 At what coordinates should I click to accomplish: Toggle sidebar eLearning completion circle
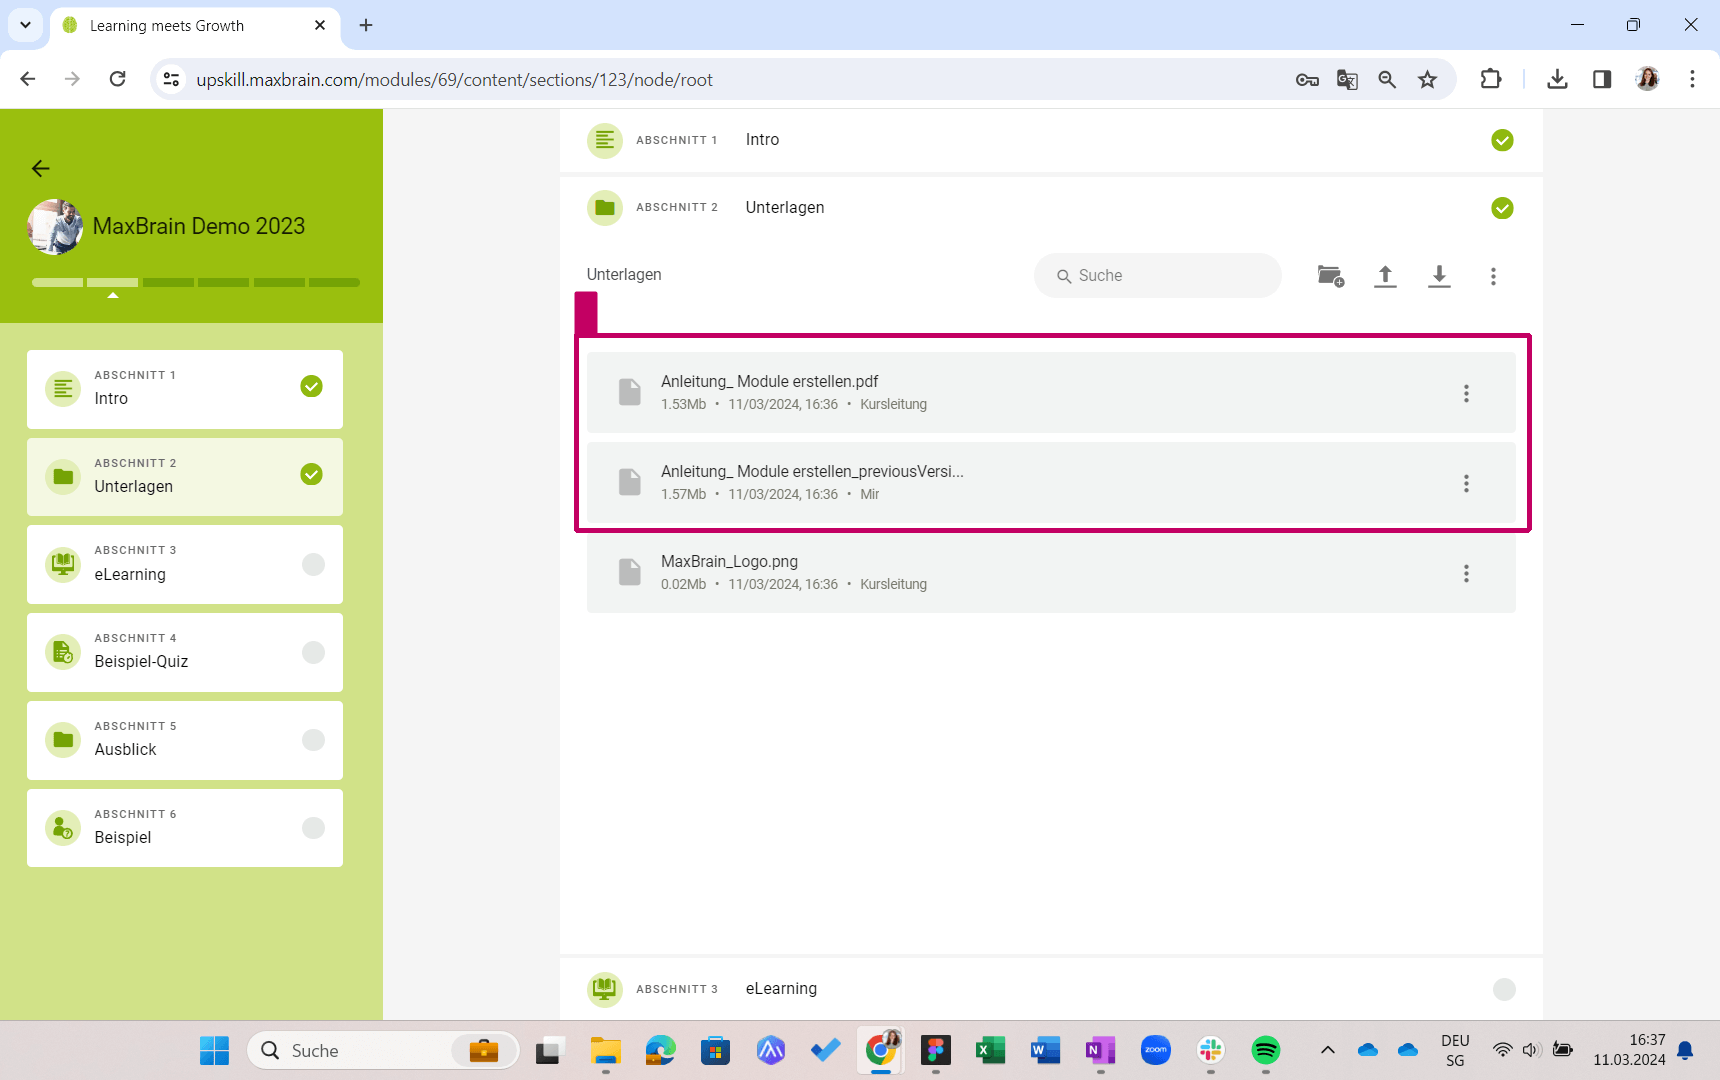coord(313,564)
